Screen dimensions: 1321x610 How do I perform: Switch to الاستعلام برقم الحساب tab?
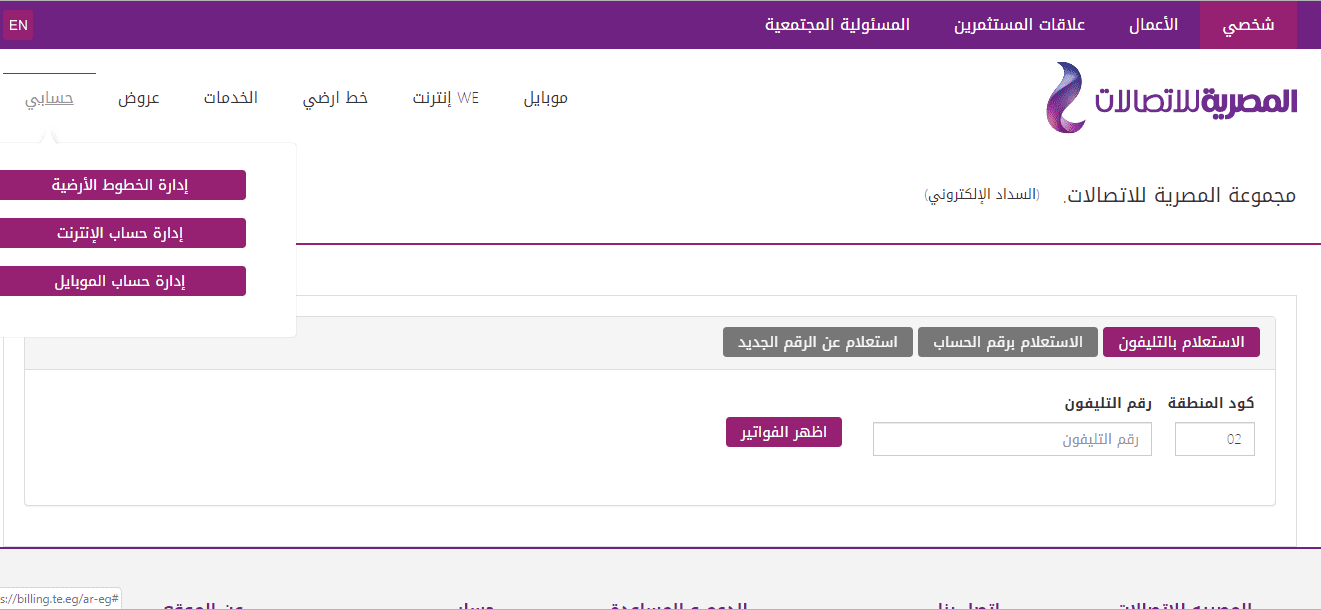pos(1007,342)
